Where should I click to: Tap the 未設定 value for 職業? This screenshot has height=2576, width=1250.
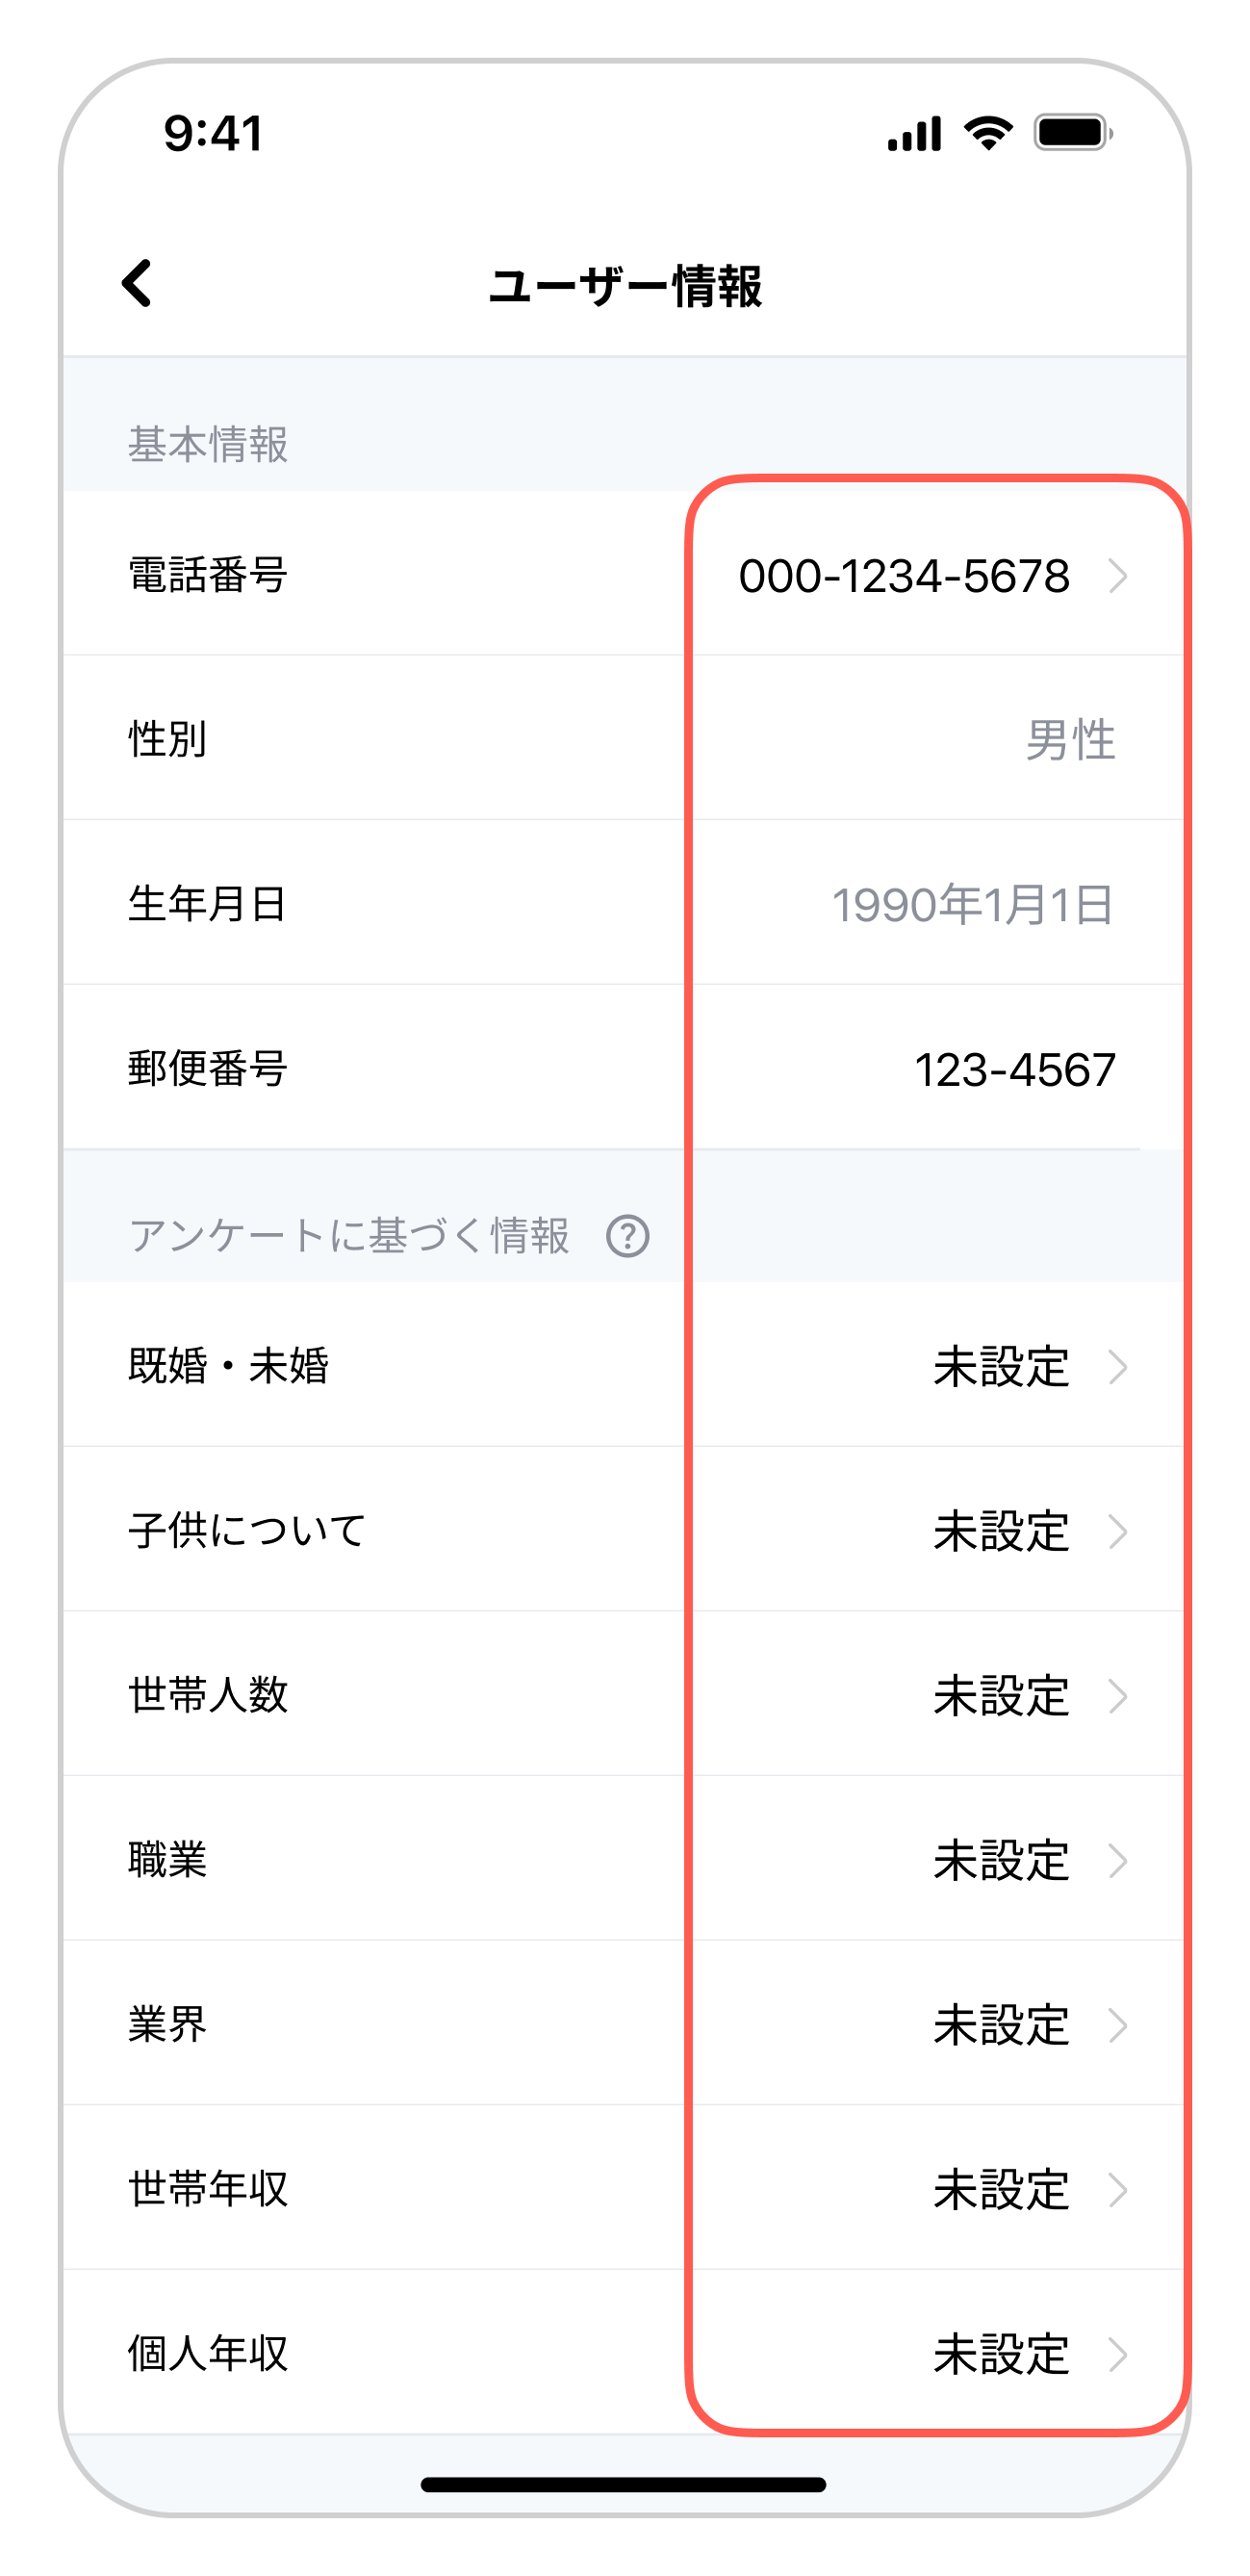1001,1861
